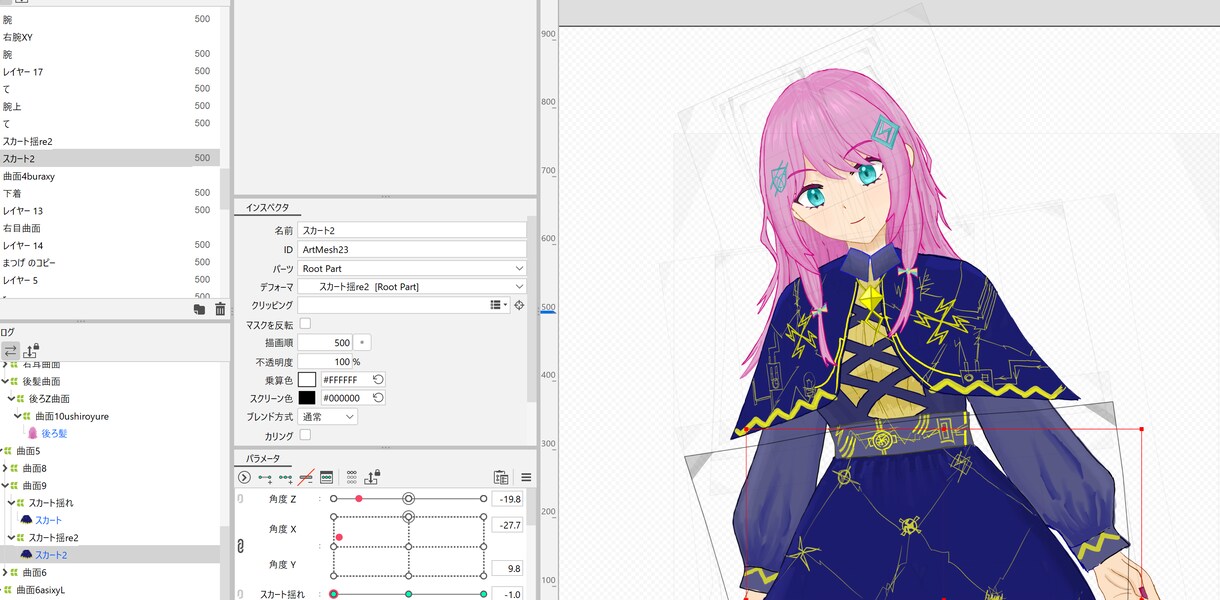Viewport: 1220px width, 600px height.
Task: Click the clipboard list icon in parameter panel
Action: (502, 477)
